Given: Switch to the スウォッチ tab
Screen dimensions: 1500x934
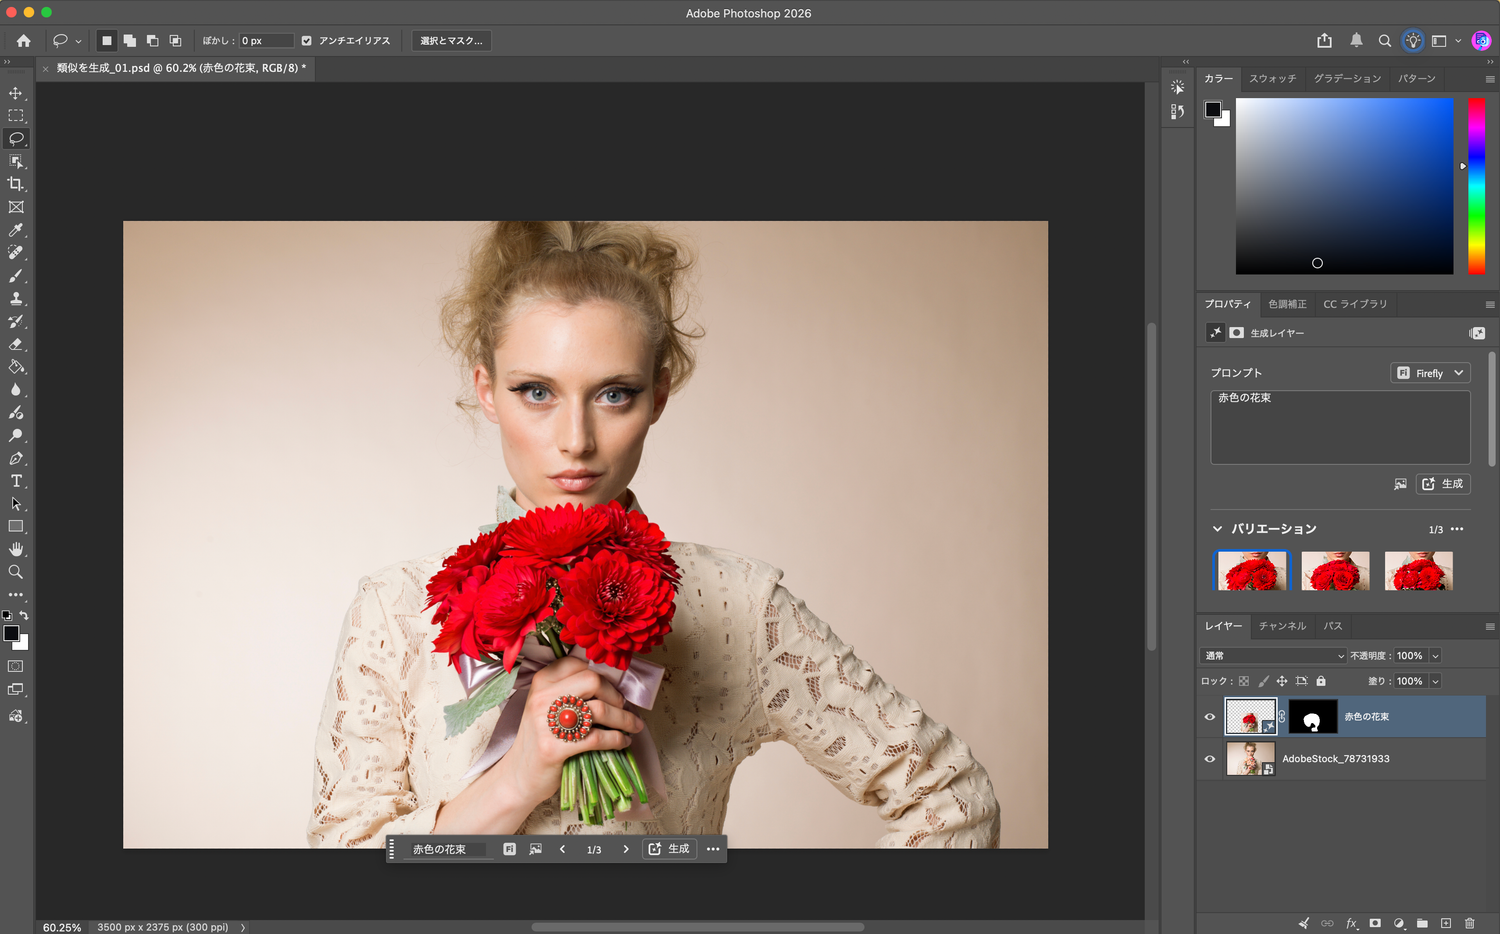Looking at the screenshot, I should 1272,79.
